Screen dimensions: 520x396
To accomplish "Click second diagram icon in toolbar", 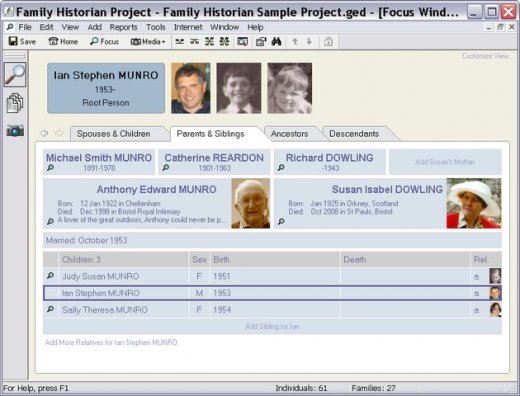I will pos(194,41).
